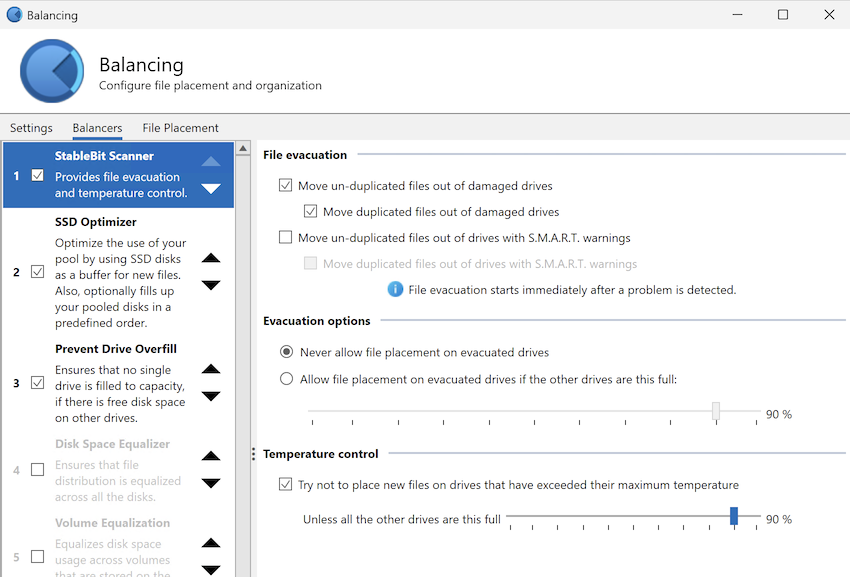This screenshot has height=577, width=850.
Task: Move Disk Space Equalizer up
Action: click(211, 456)
